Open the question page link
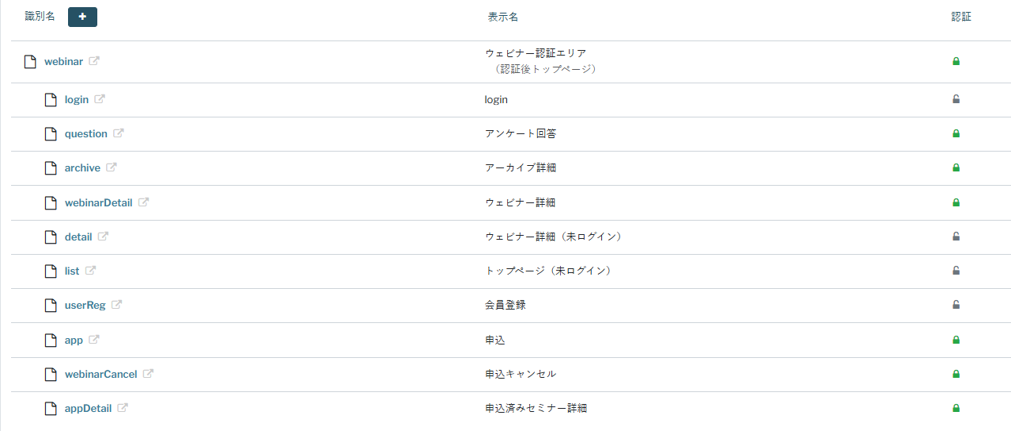The width and height of the screenshot is (1011, 431). click(x=85, y=133)
